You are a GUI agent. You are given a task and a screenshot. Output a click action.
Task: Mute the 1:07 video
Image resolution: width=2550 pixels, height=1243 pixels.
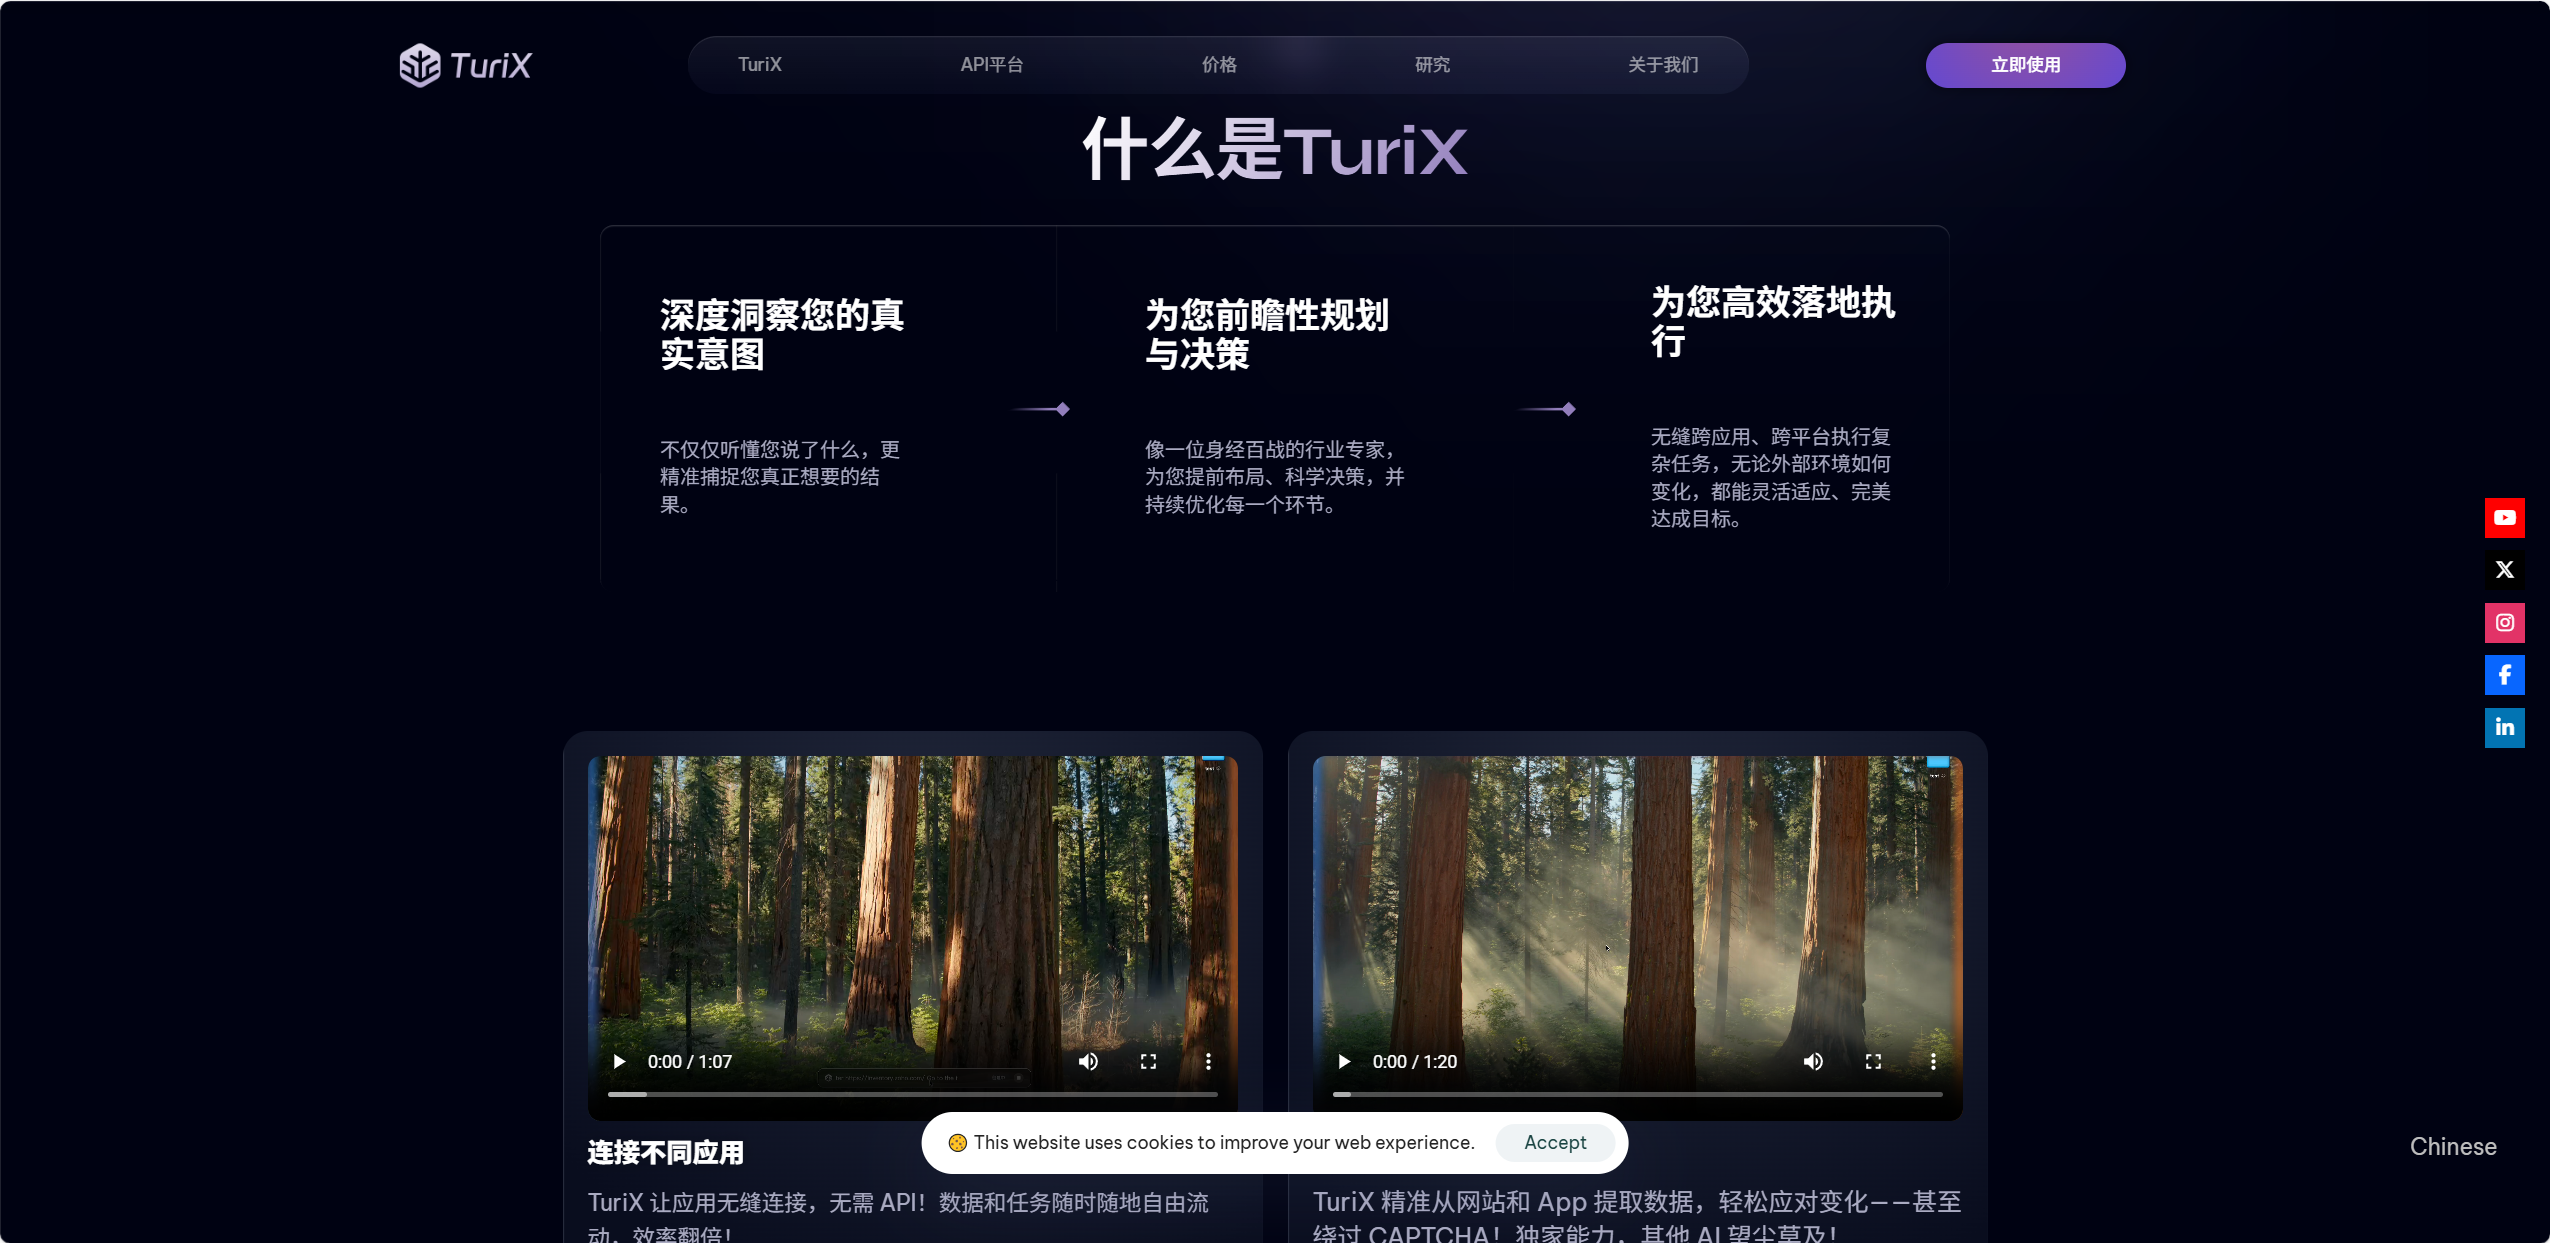(1088, 1062)
